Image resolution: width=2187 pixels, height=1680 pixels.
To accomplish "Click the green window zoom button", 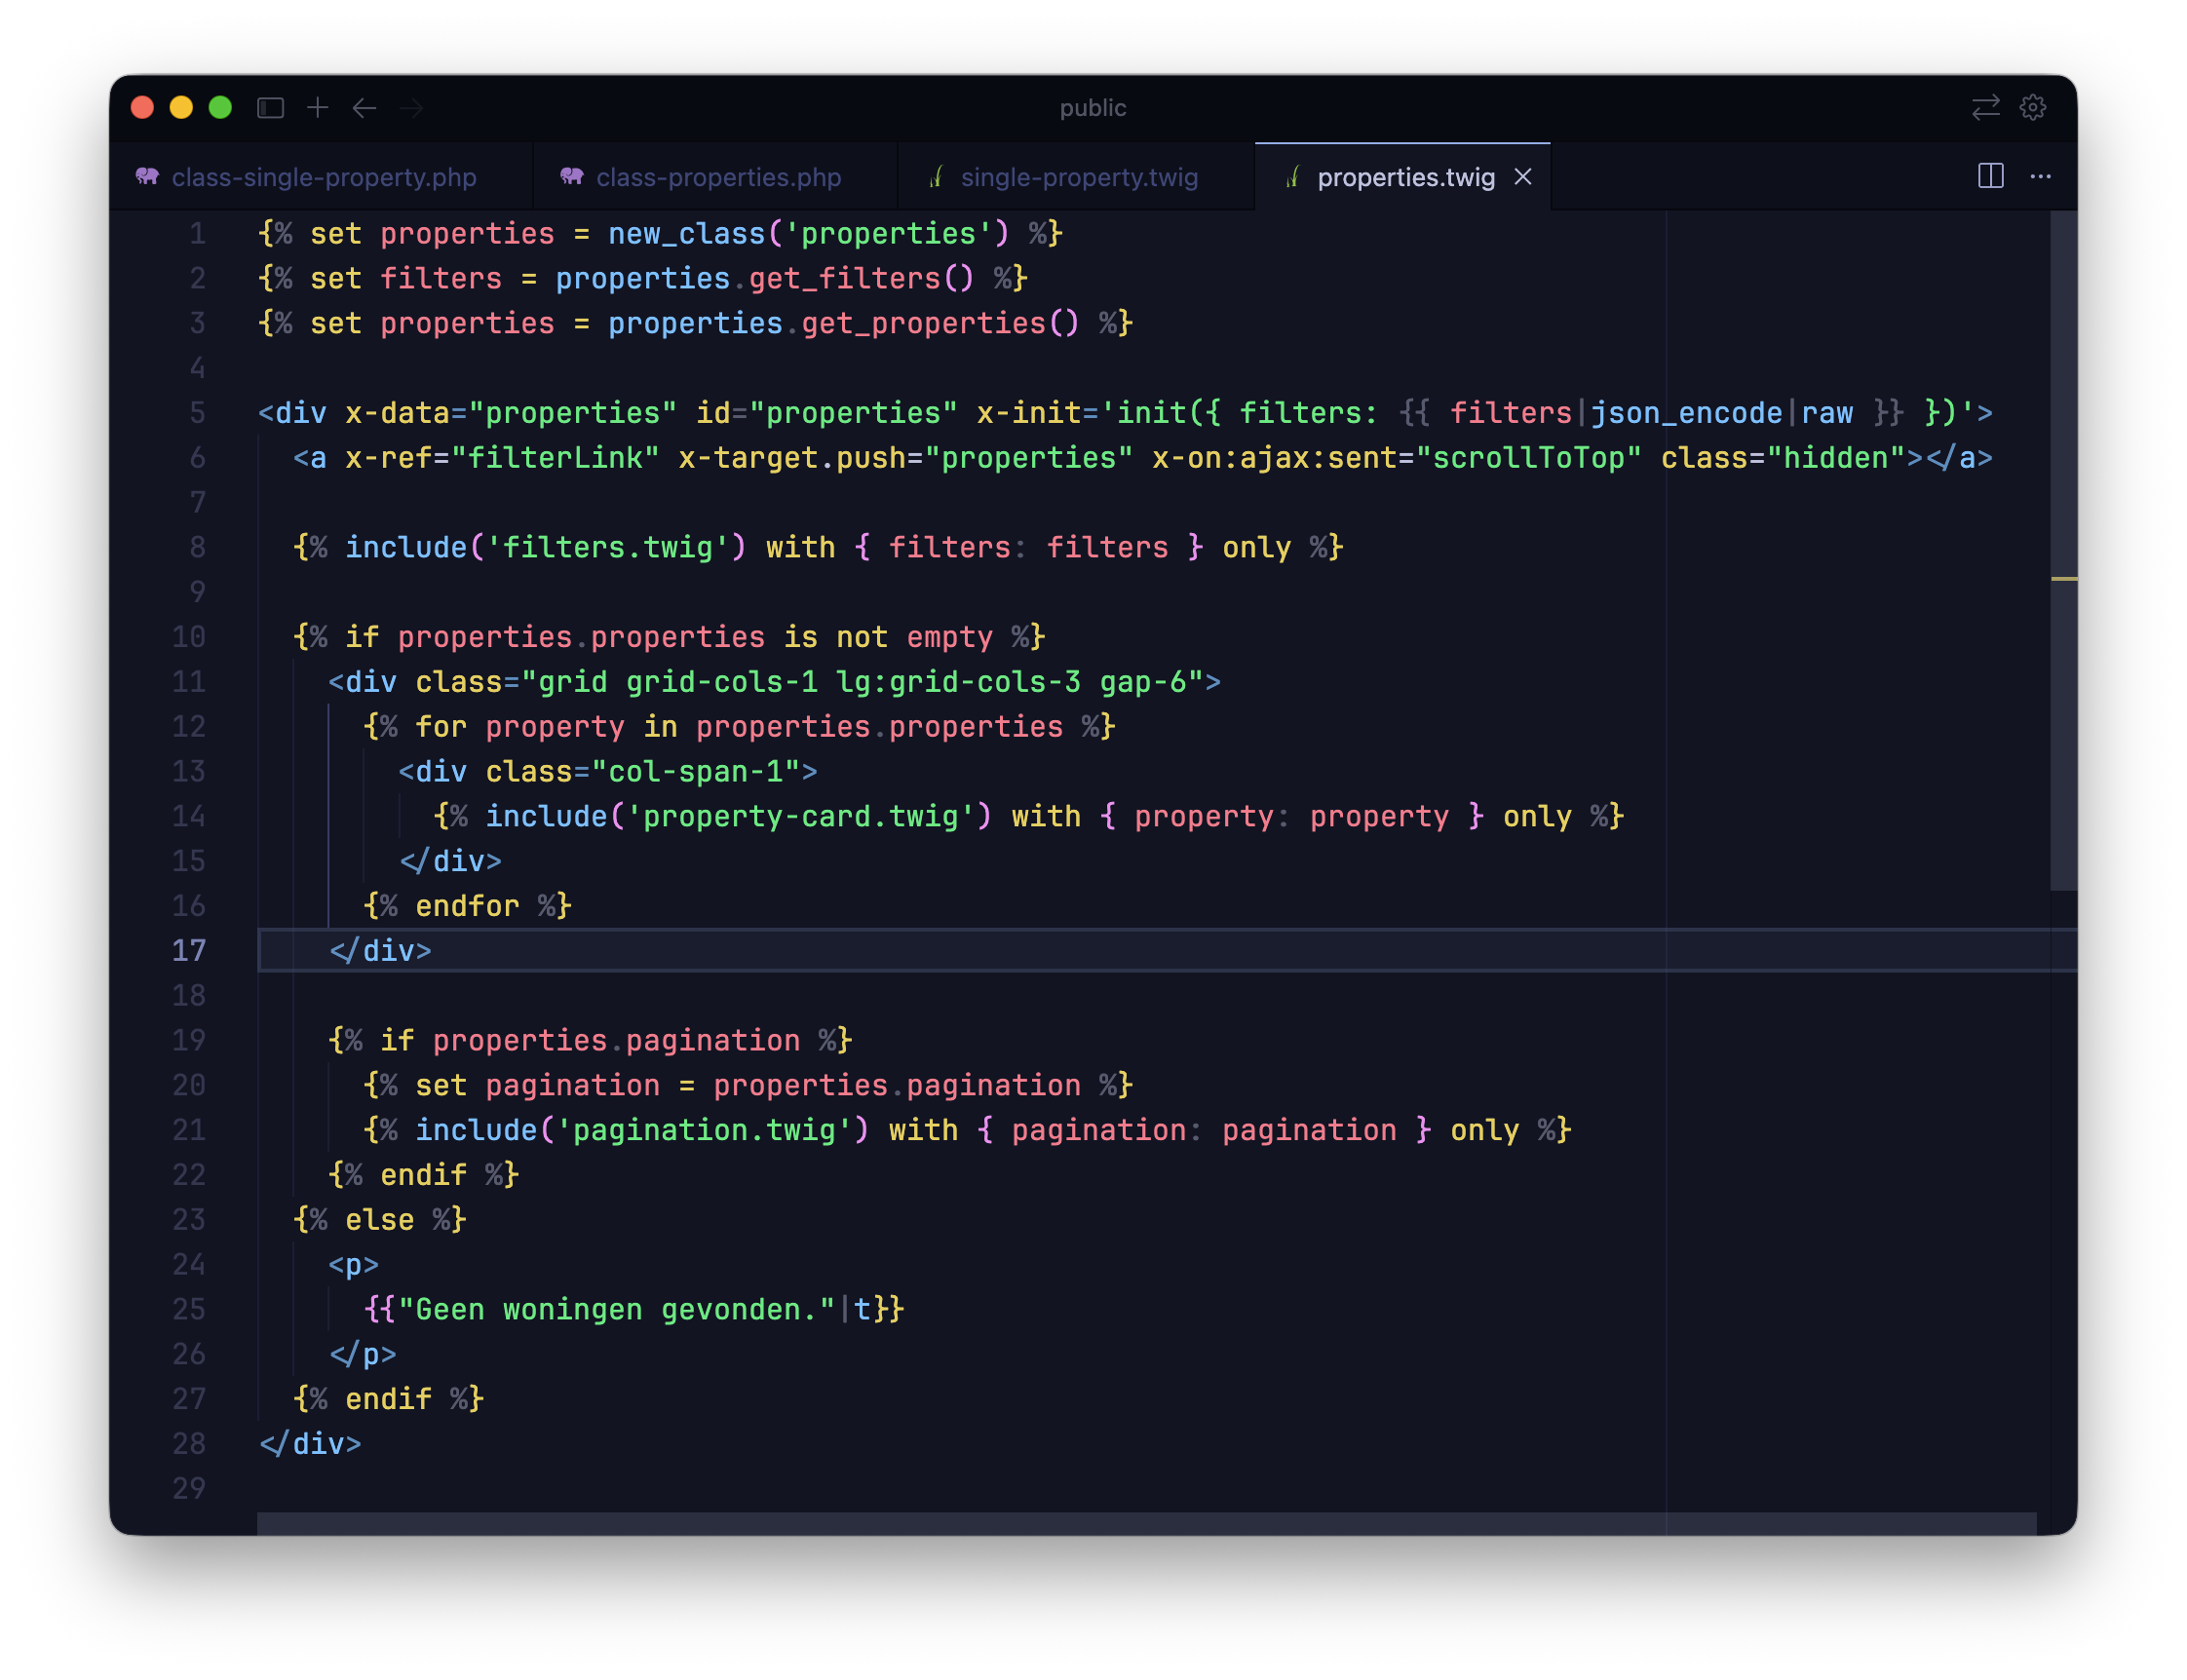I will pos(221,108).
